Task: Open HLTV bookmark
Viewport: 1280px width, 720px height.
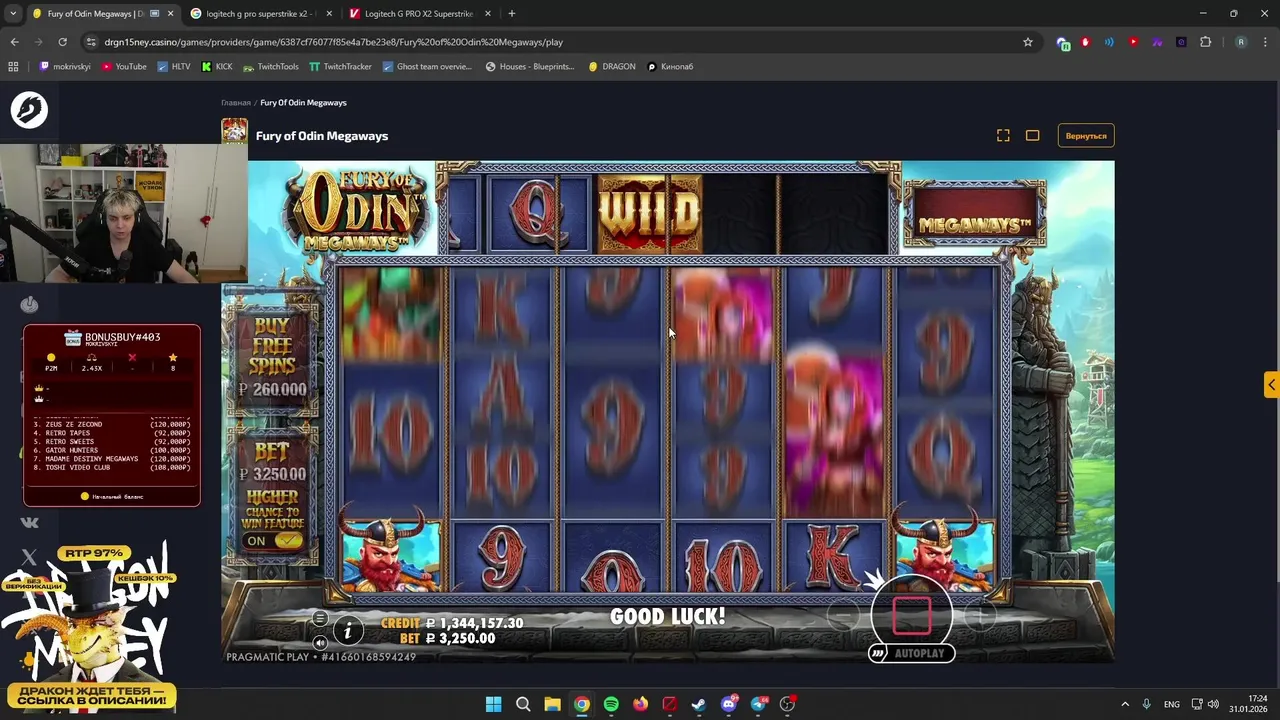Action: click(174, 67)
